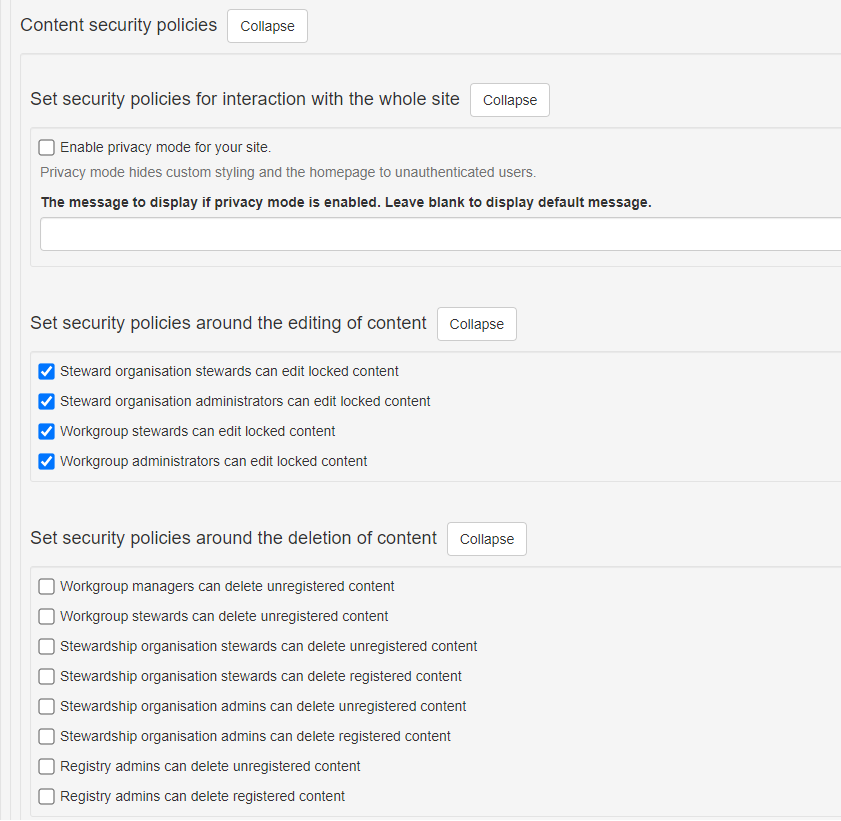Enable privacy mode for your site
841x821 pixels.
click(x=47, y=148)
